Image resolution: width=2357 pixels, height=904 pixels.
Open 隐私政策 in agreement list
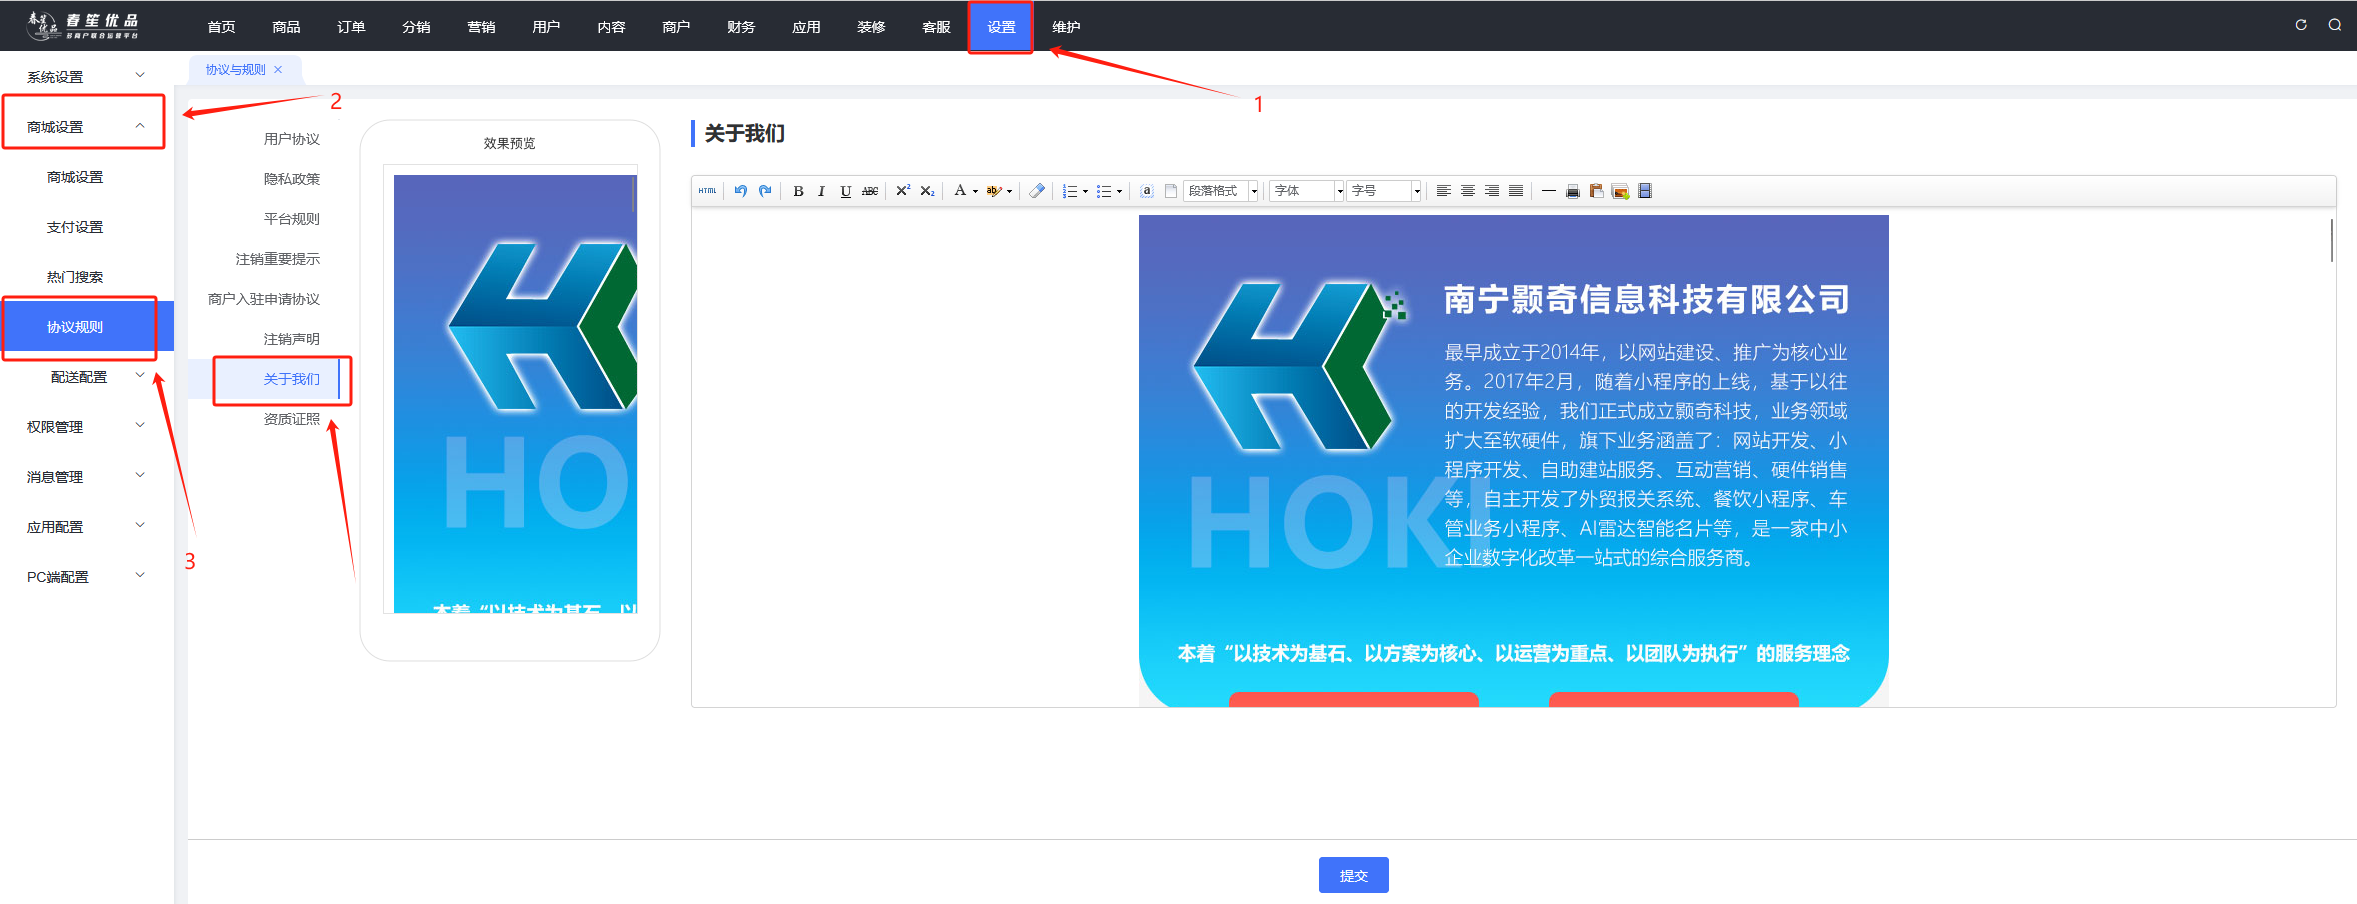pyautogui.click(x=292, y=179)
